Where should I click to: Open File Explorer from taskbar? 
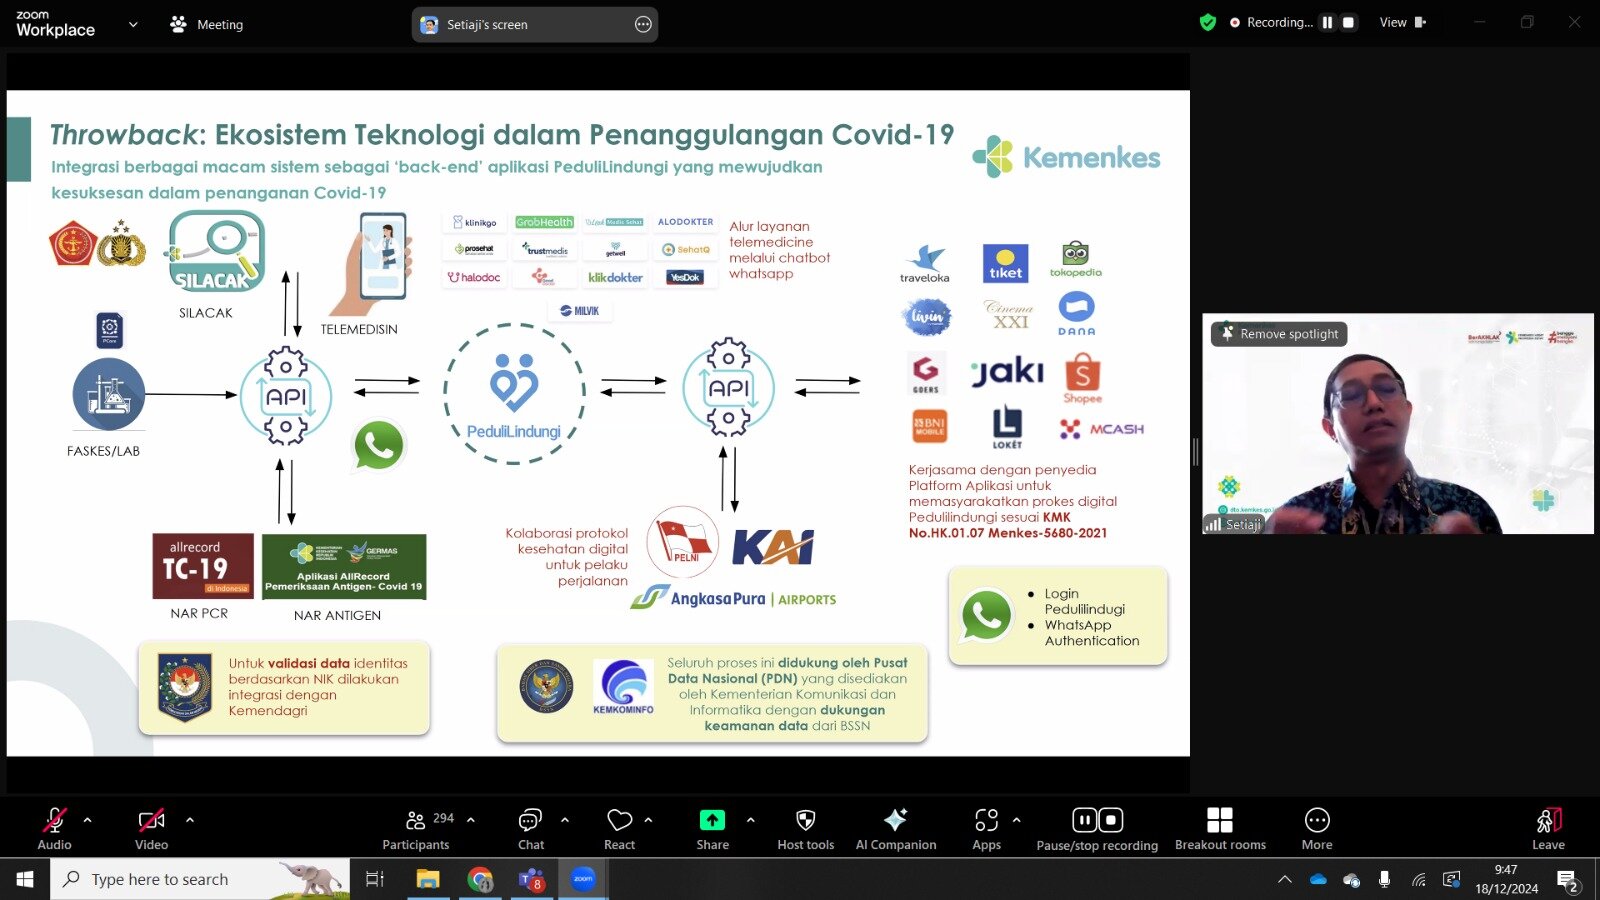coord(428,879)
